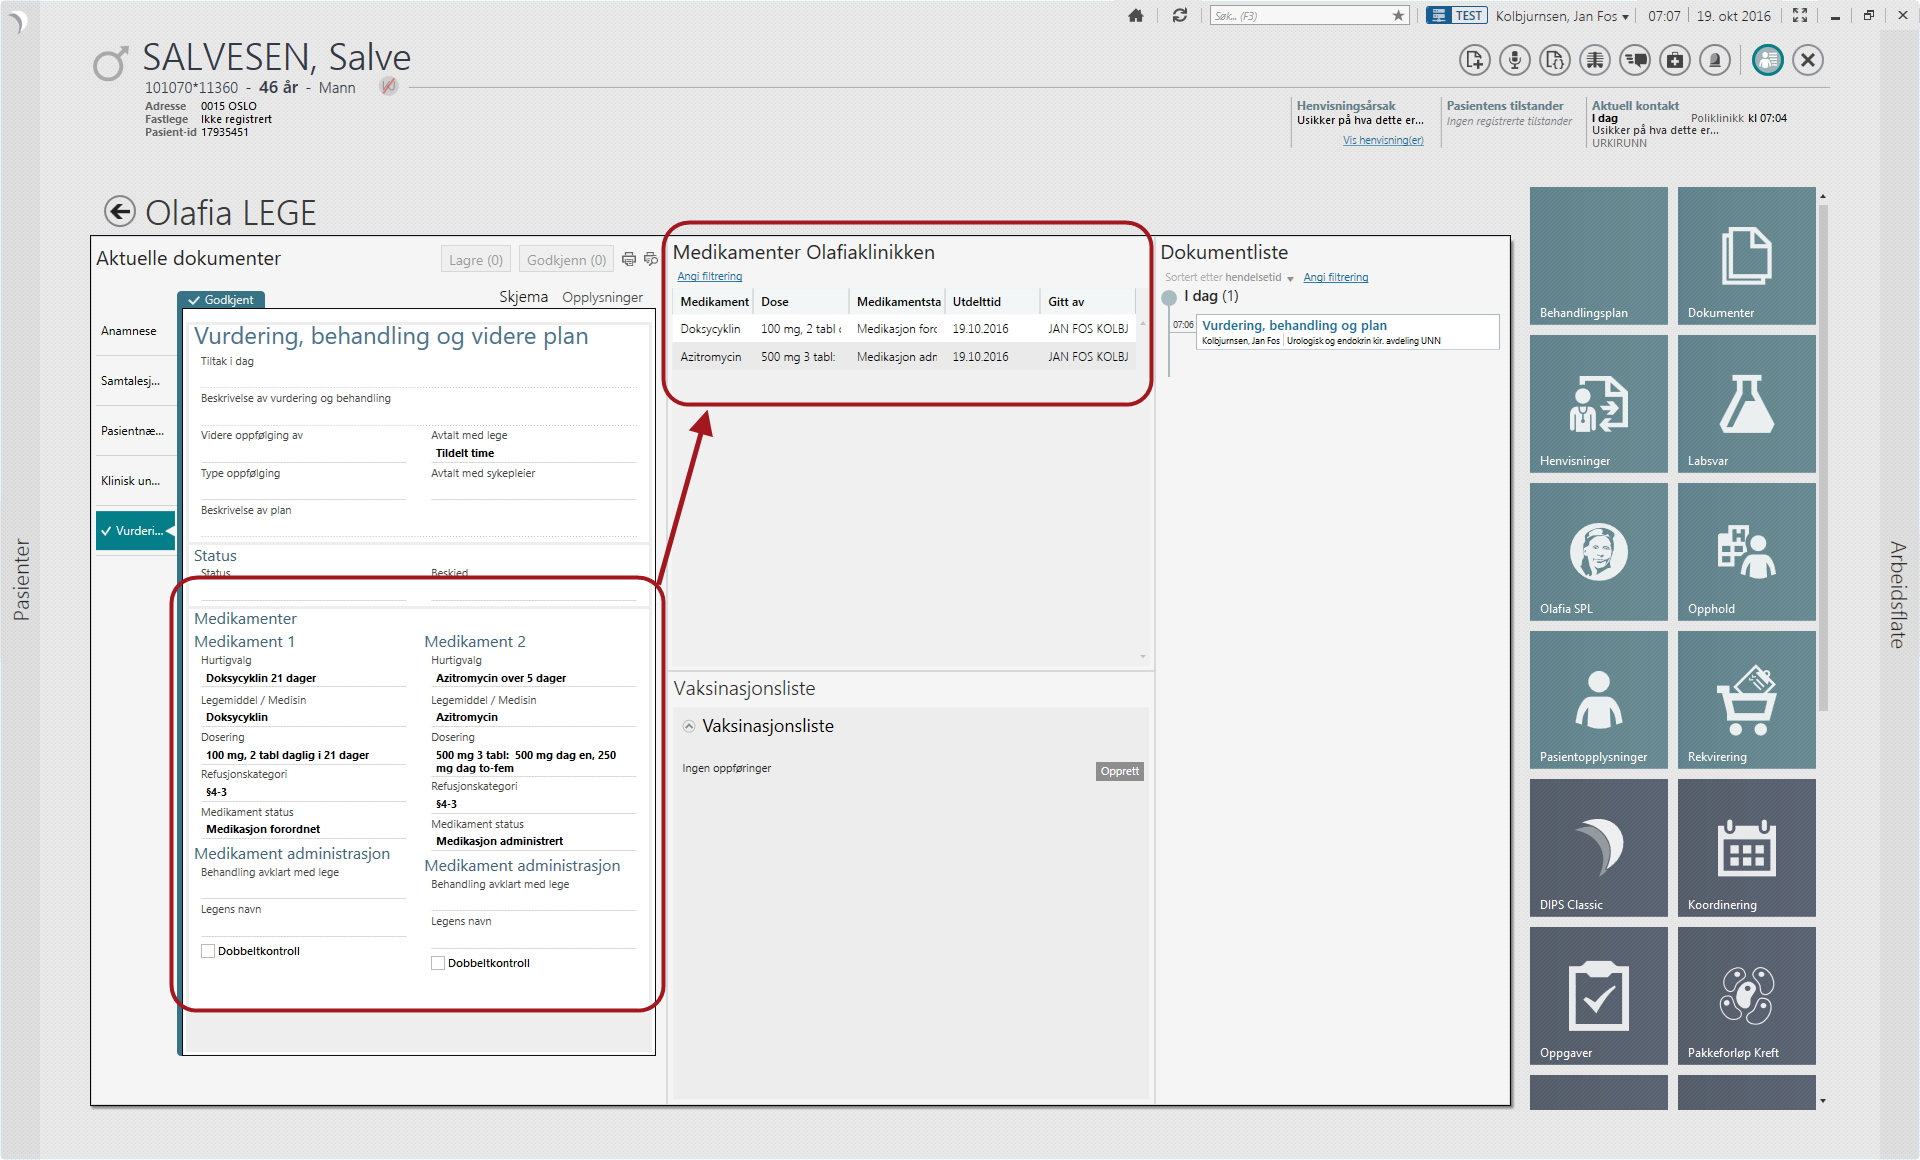Go back with the arrow beside Olafia LEGE

coord(120,211)
